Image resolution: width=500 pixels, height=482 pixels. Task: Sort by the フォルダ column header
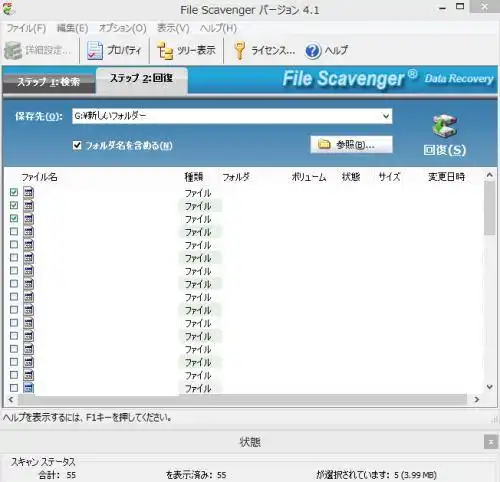pyautogui.click(x=236, y=177)
